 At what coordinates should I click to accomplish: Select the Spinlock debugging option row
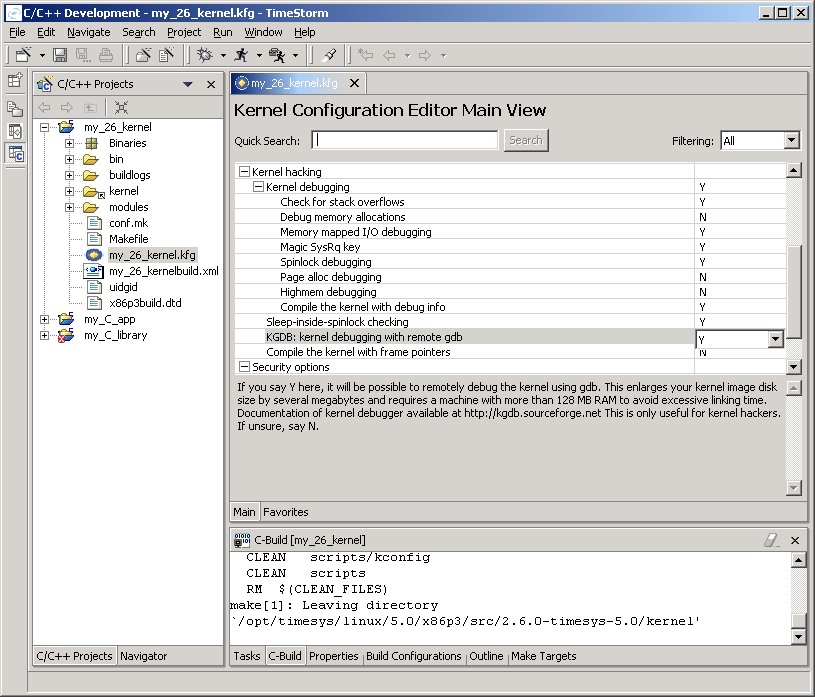click(510, 262)
